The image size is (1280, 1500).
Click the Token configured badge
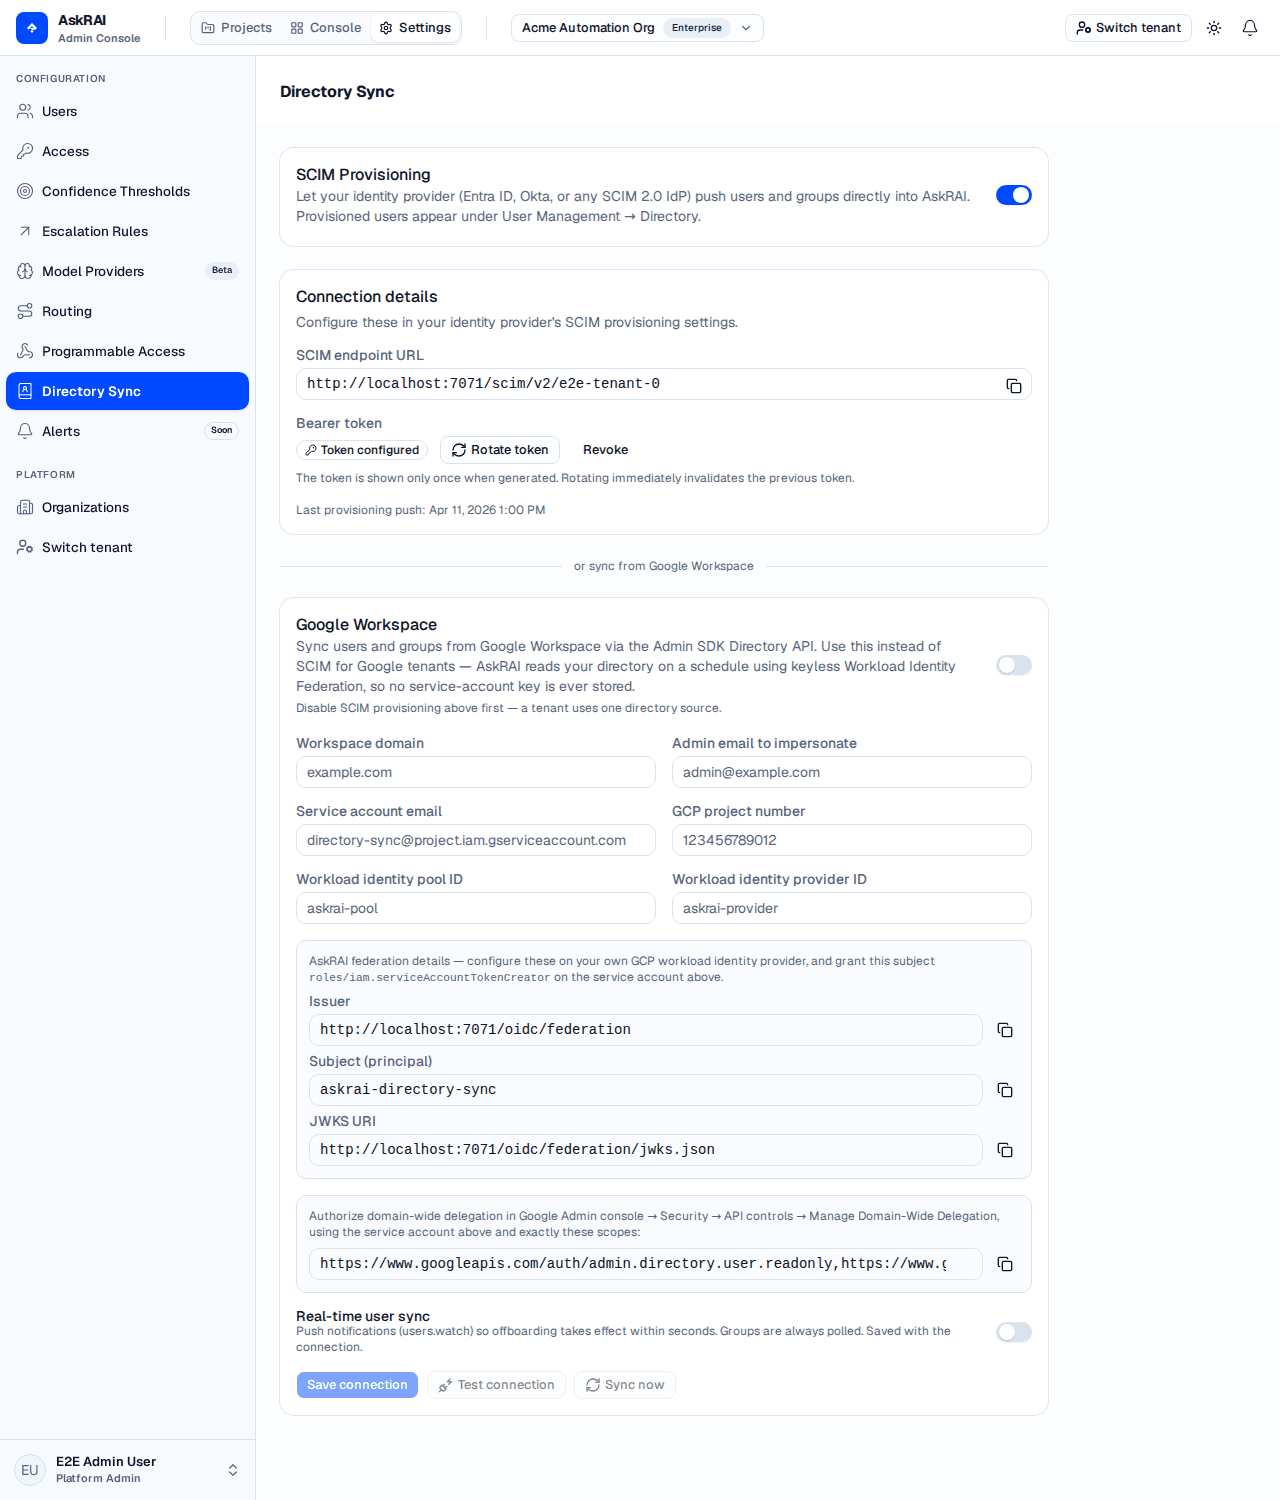(x=362, y=450)
